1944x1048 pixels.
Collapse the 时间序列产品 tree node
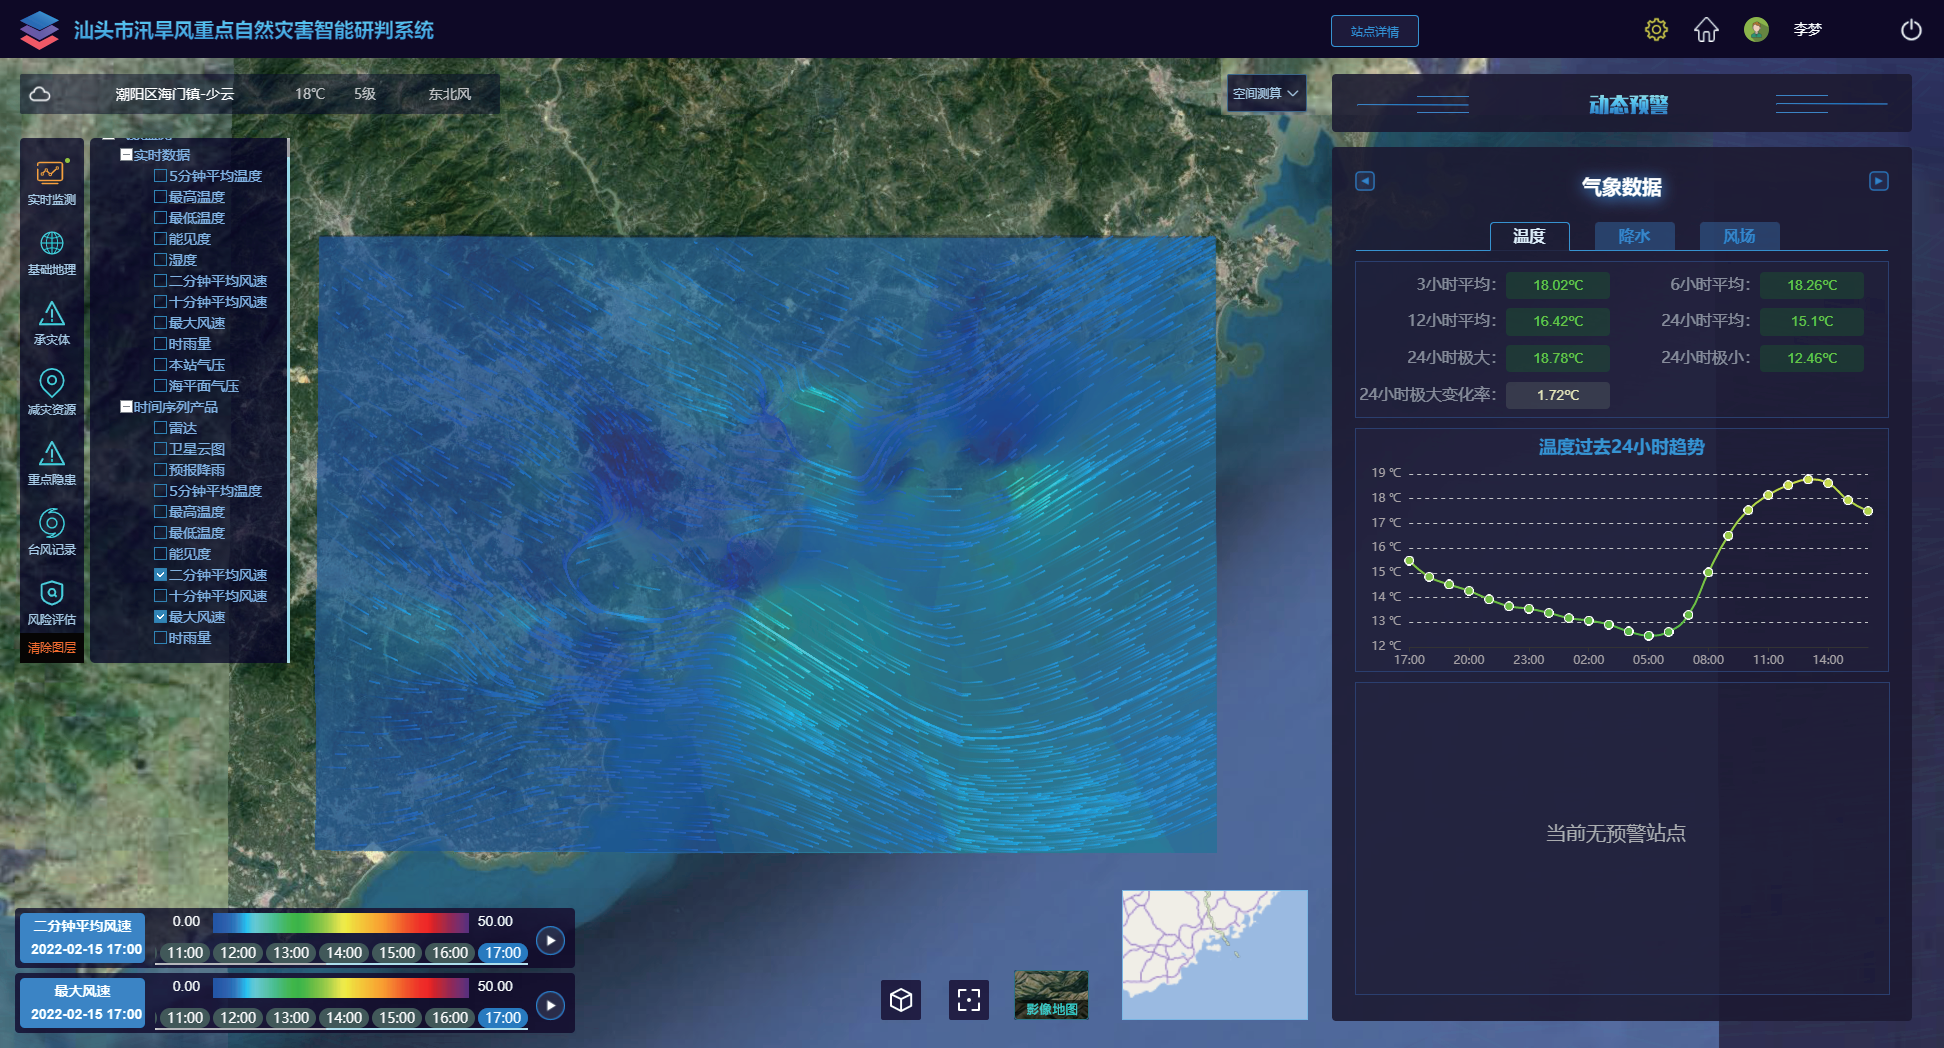(126, 407)
